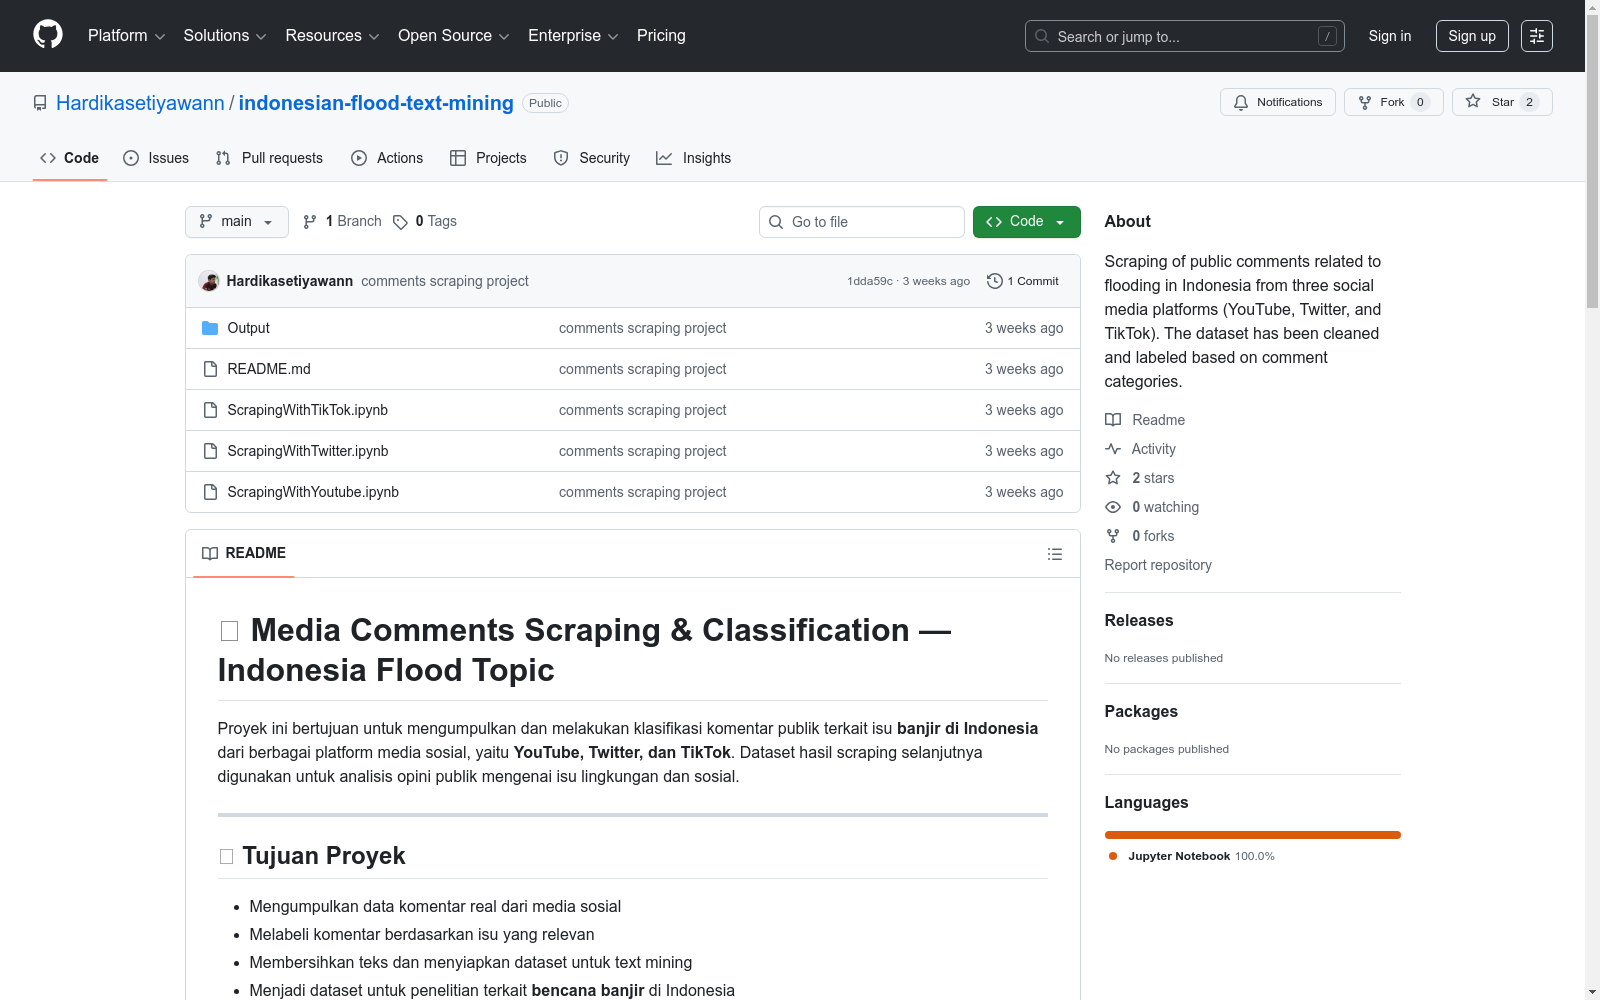Star this repository
The image size is (1600, 1000).
(1502, 102)
